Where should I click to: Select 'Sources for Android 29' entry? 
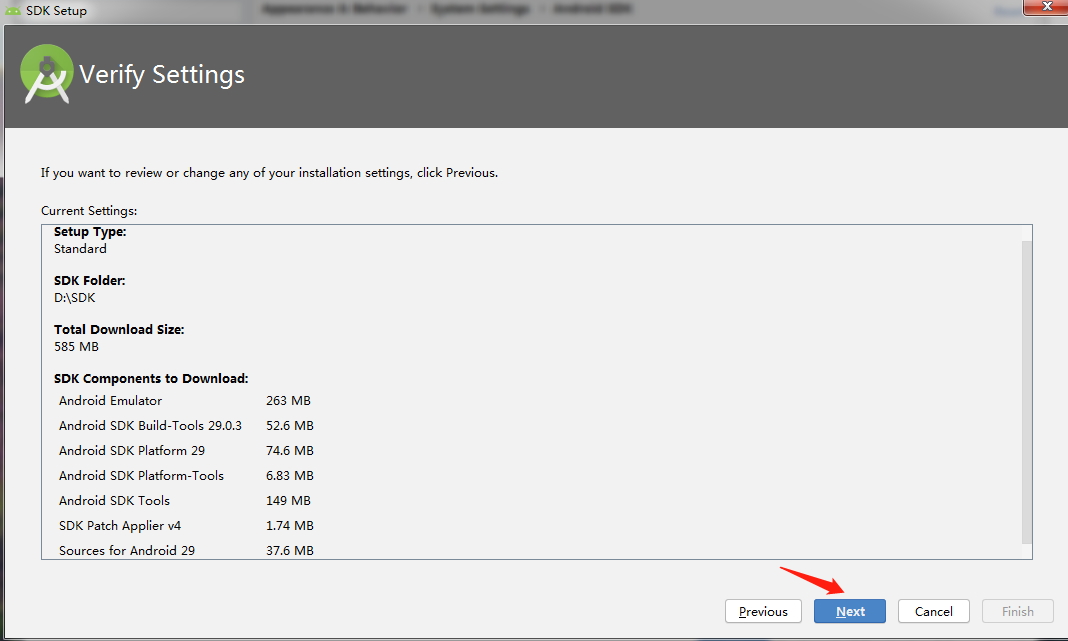127,550
